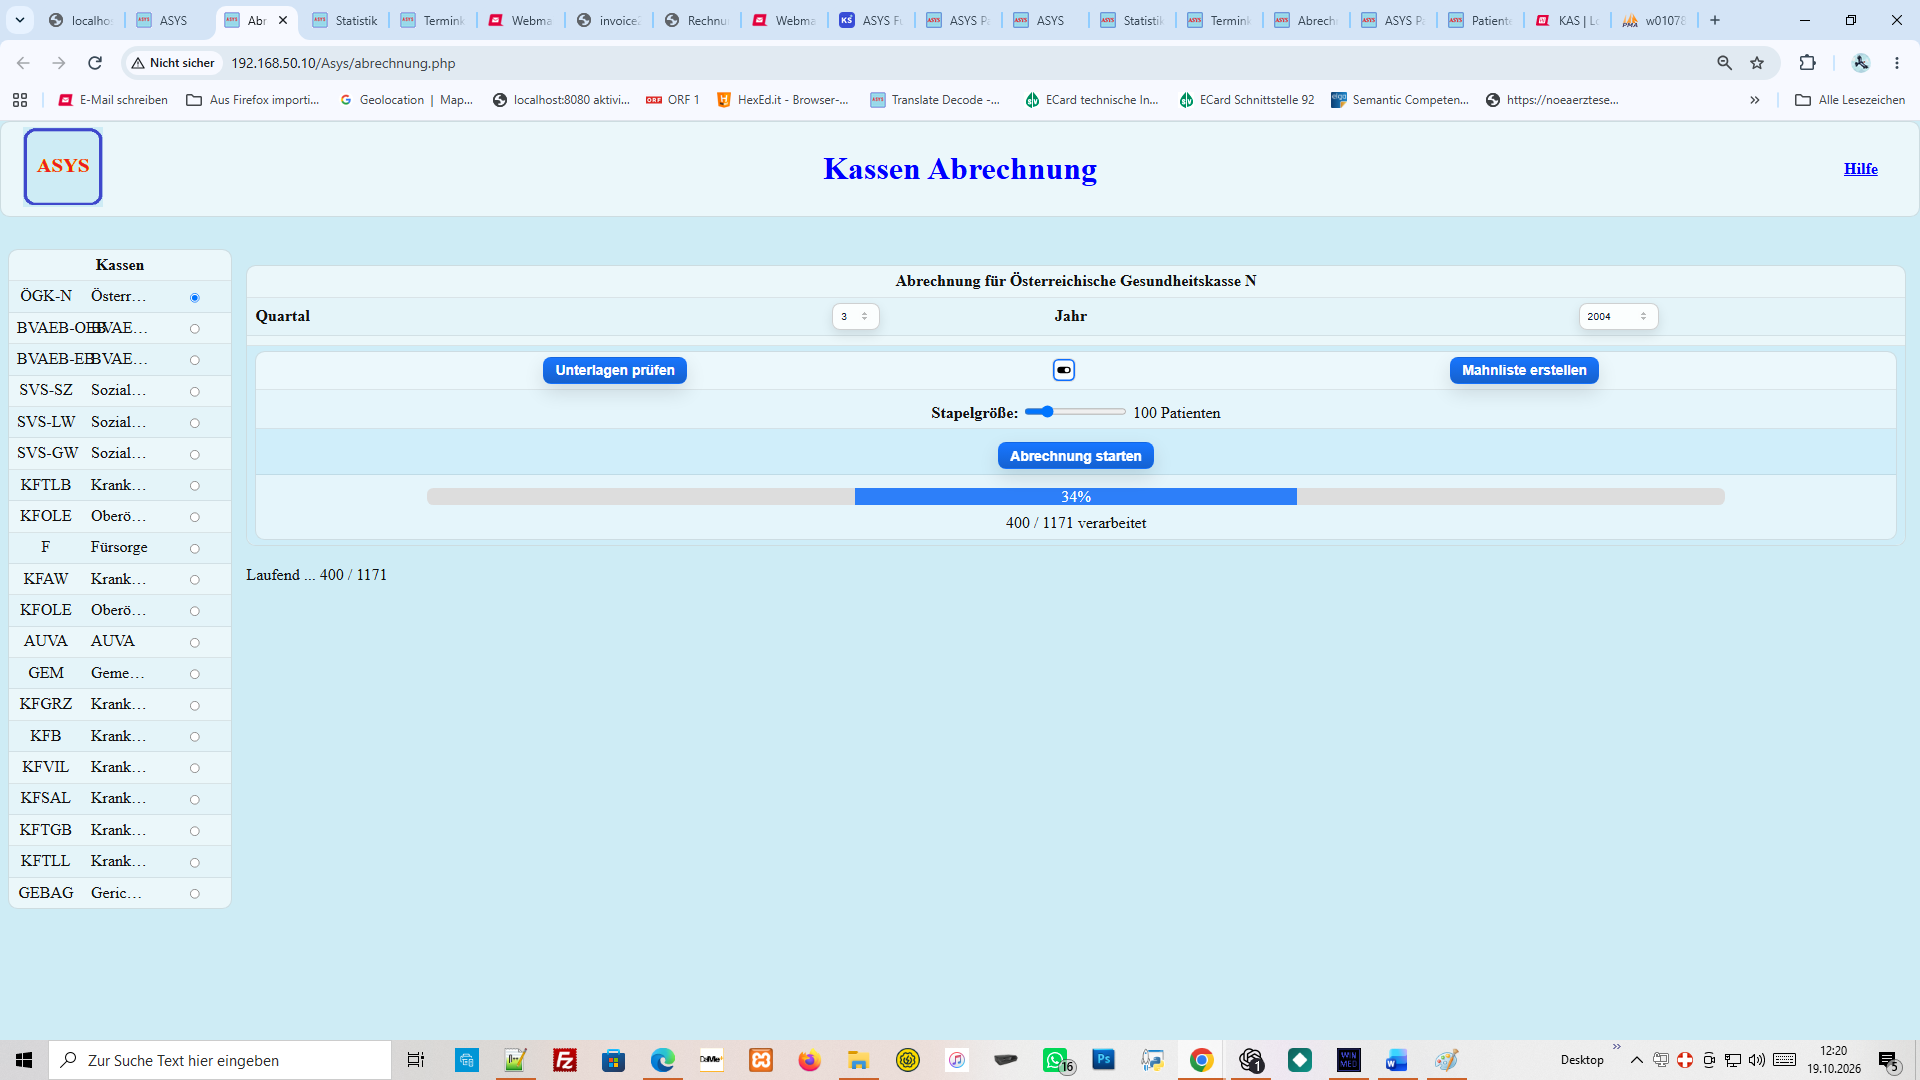Show hidden system tray icons
Viewport: 1920px width, 1080px height.
1636,1060
